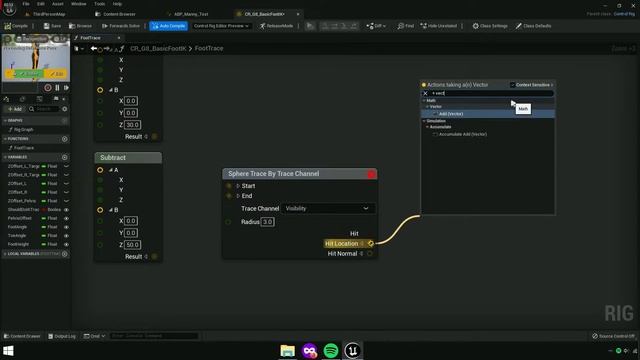Navigate back in graph history

[x=94, y=48]
